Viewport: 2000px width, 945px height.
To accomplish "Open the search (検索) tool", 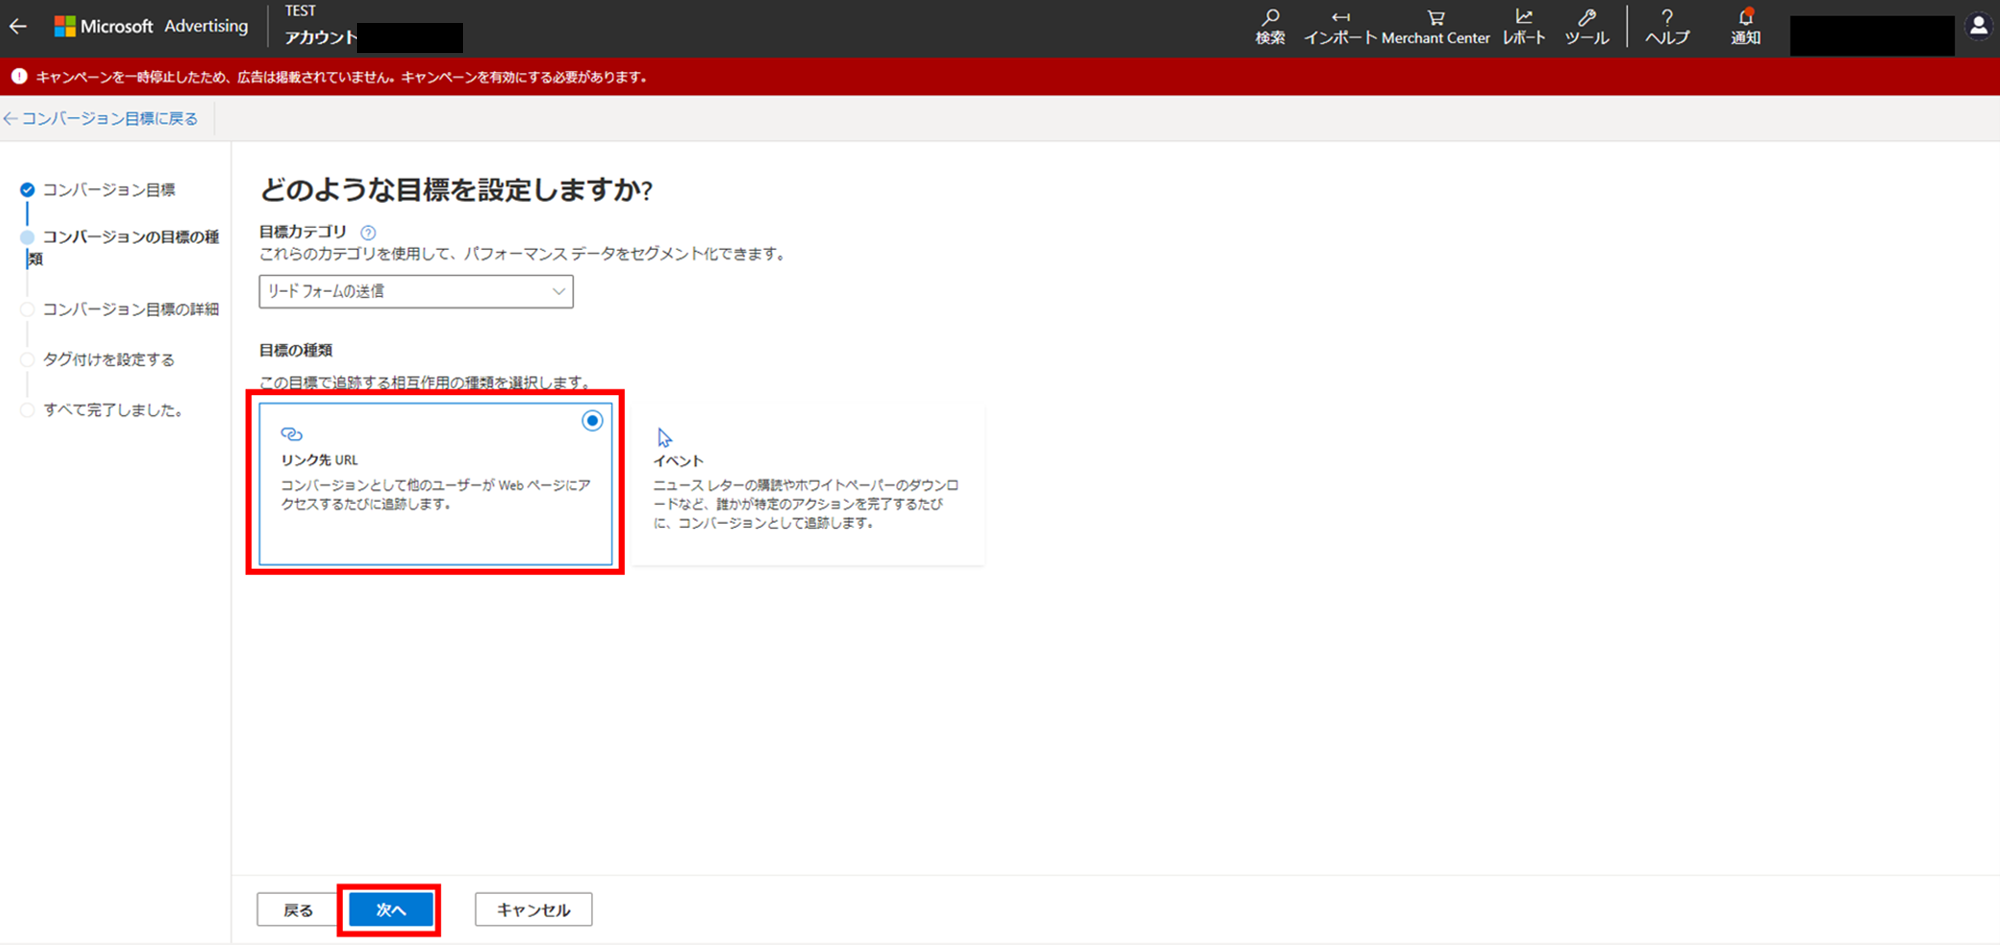I will click(x=1270, y=27).
